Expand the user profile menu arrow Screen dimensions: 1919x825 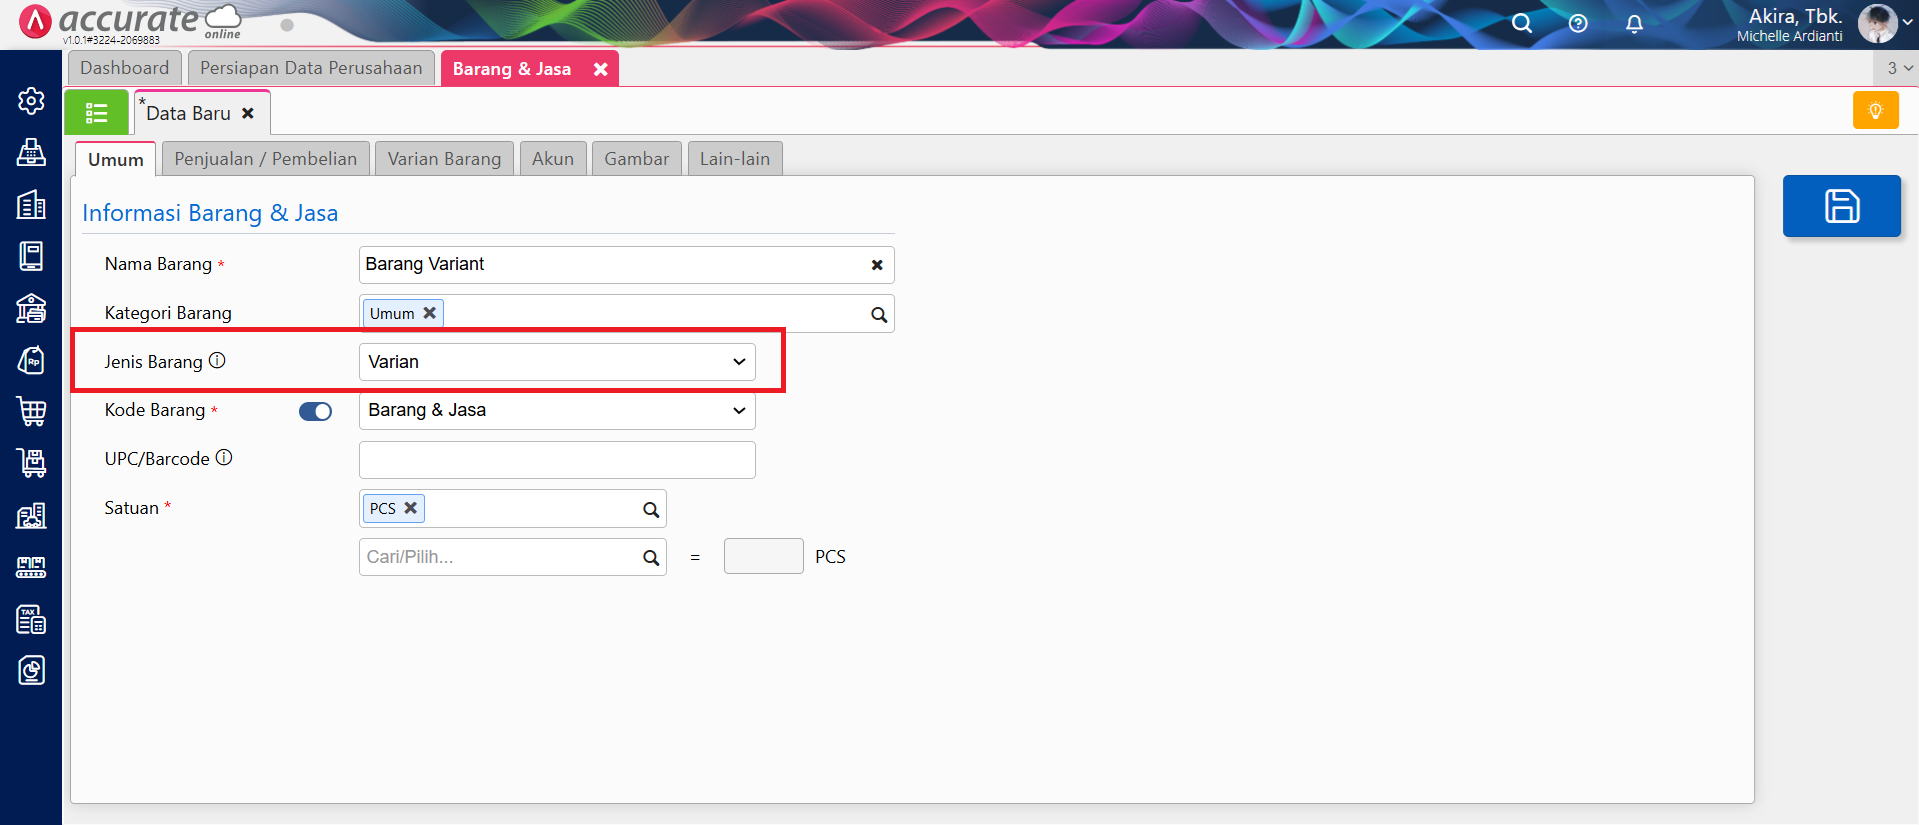1907,23
